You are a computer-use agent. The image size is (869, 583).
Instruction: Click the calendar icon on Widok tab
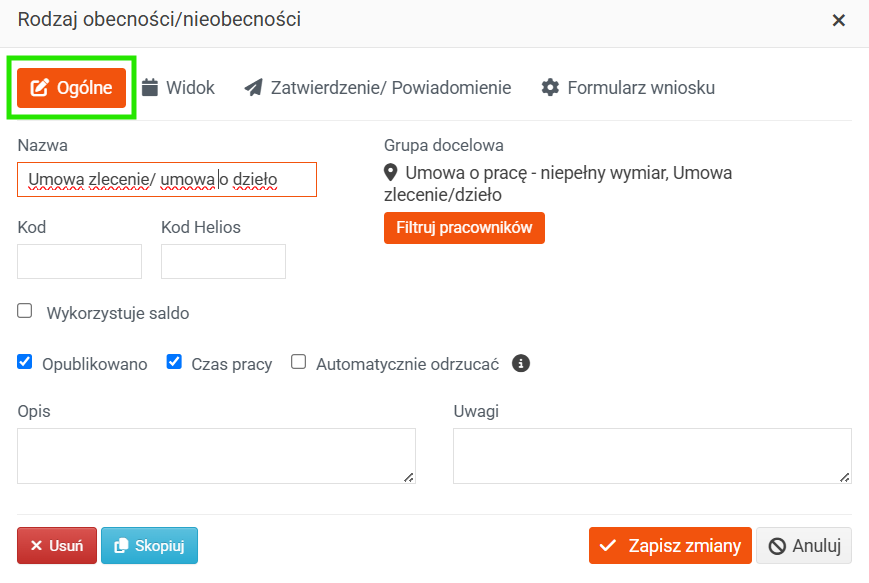150,87
